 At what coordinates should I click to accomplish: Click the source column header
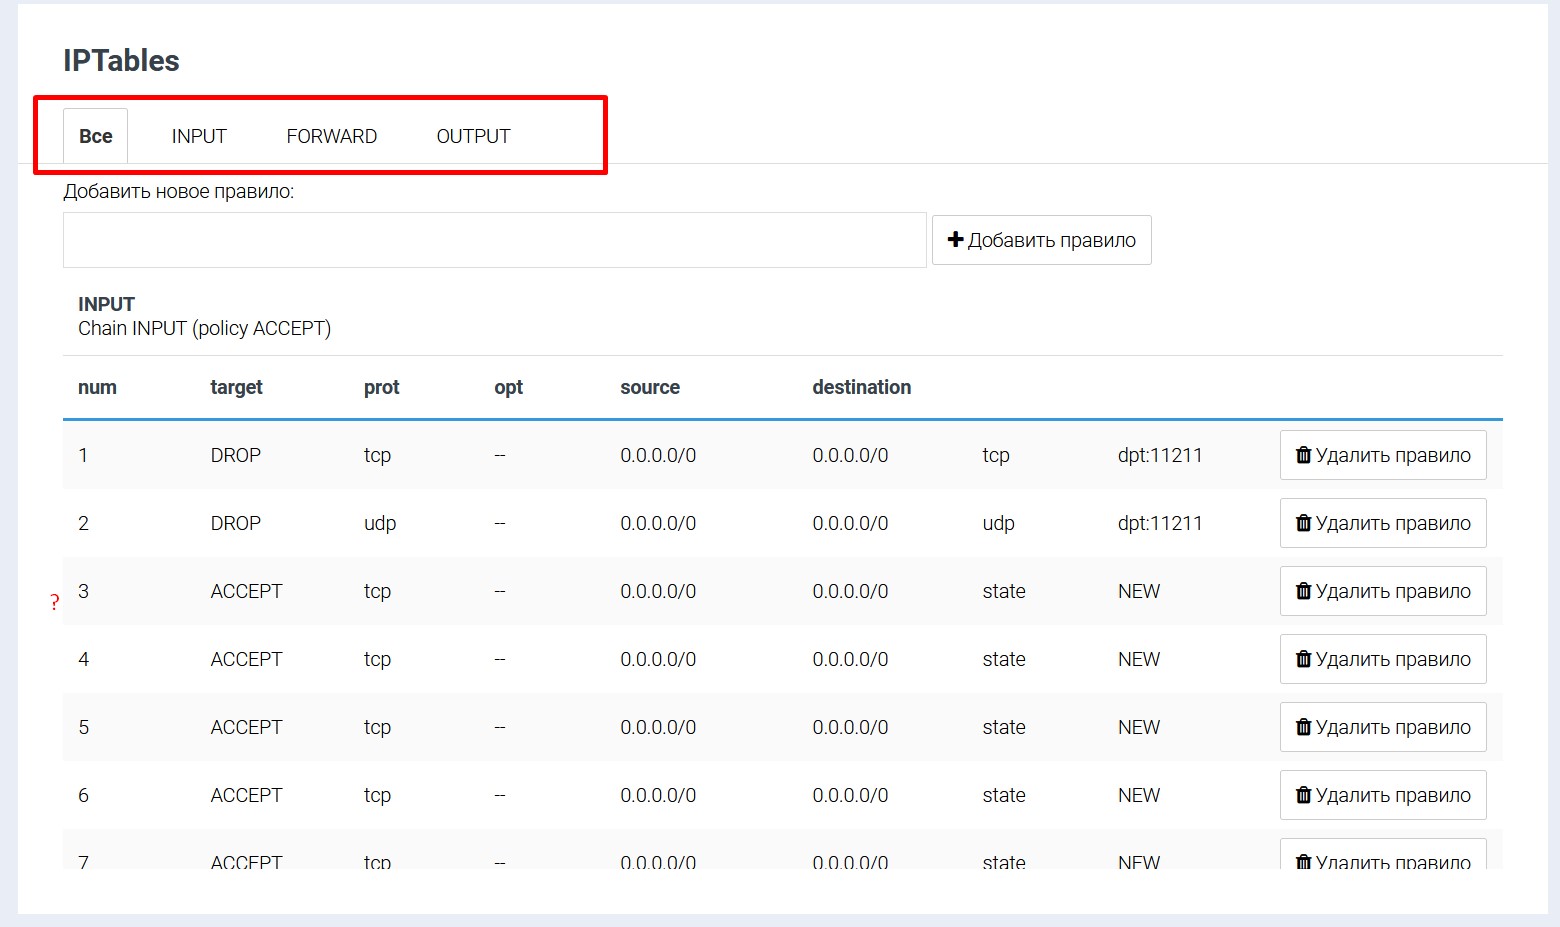coord(650,387)
